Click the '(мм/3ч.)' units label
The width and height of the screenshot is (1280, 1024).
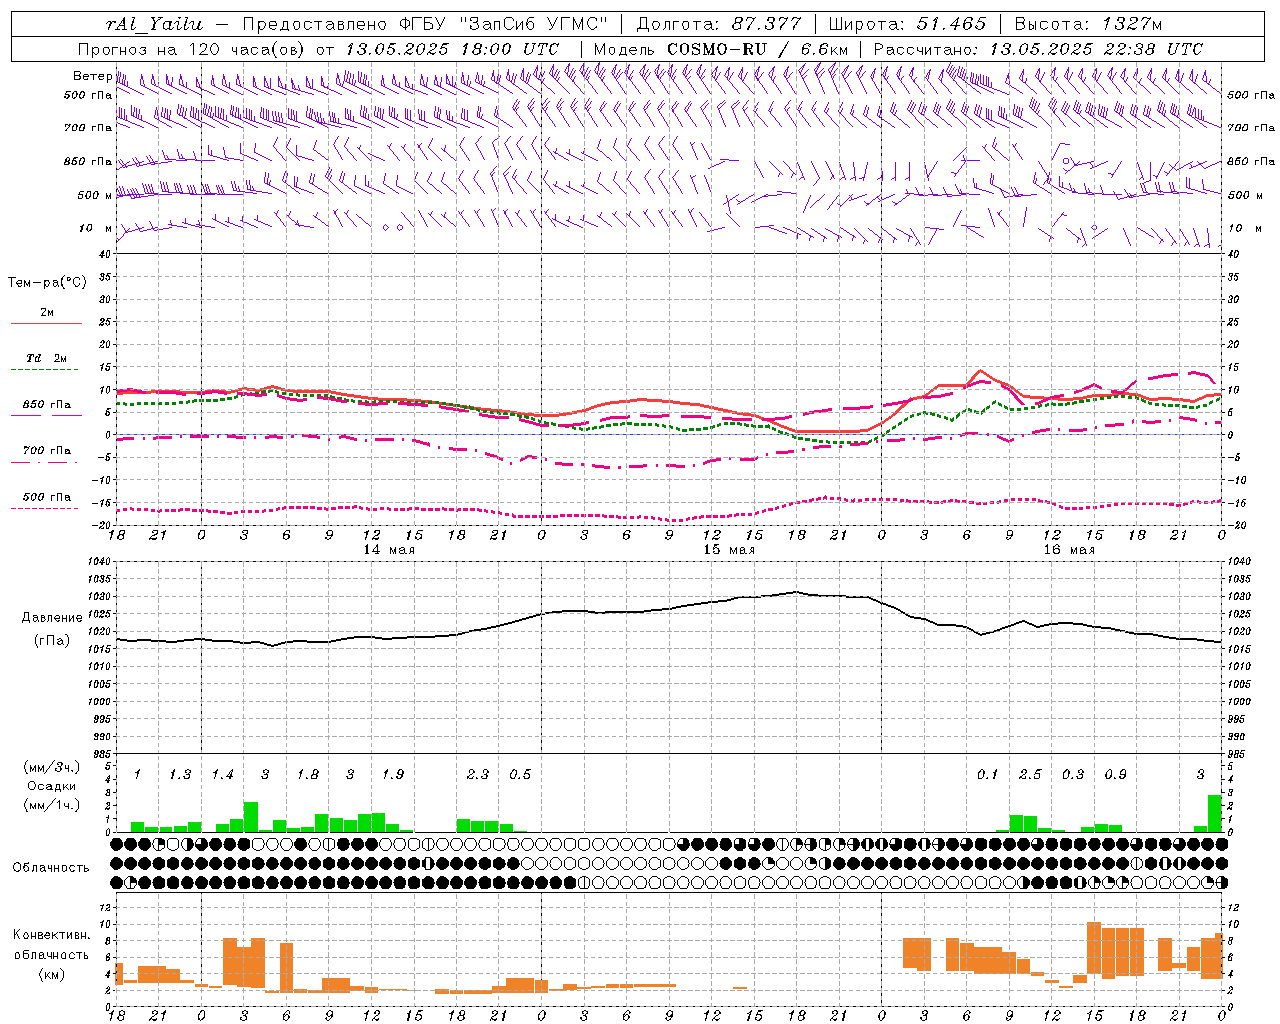51,767
